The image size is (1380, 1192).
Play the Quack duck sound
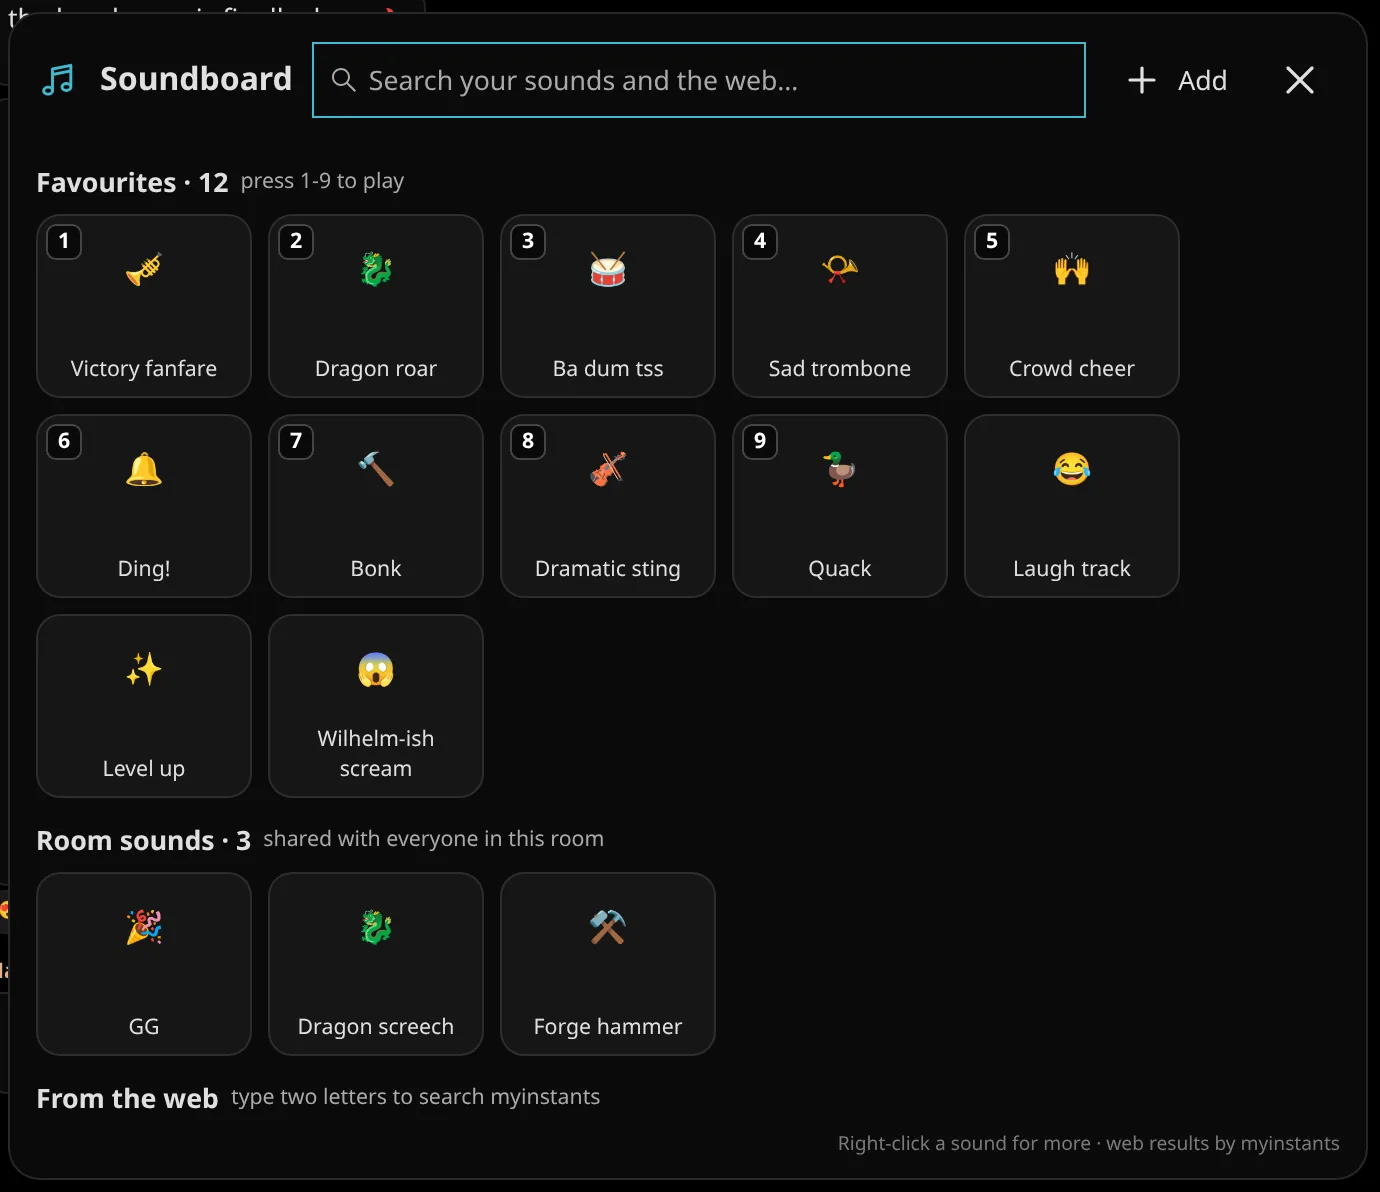coord(840,506)
